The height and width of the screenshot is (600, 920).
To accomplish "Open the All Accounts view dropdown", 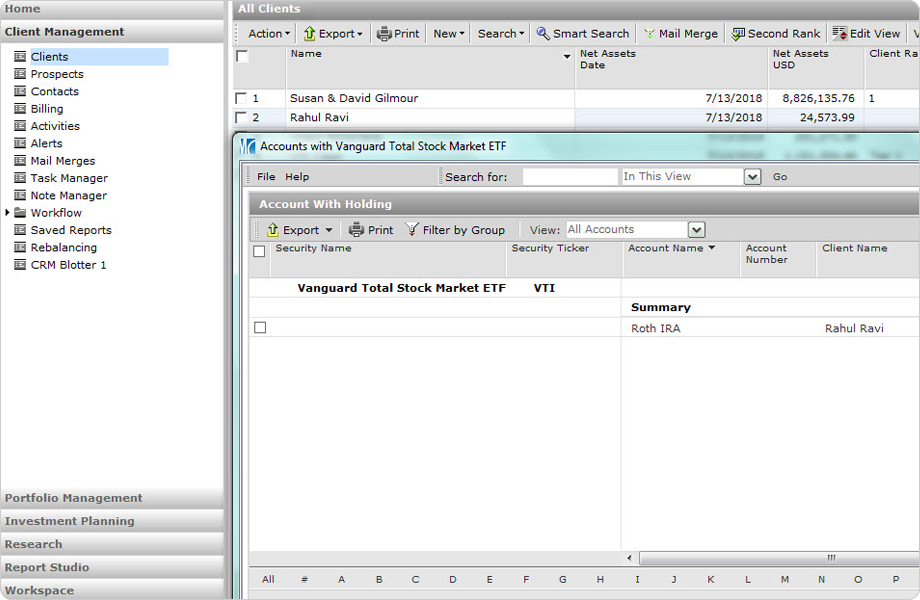I will click(697, 230).
